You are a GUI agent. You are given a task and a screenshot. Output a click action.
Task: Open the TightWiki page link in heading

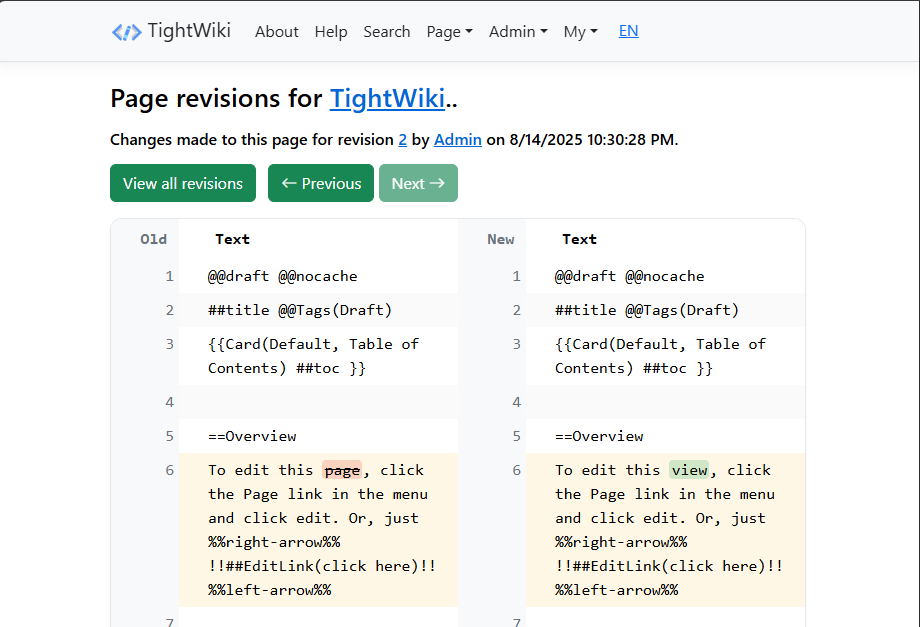387,99
